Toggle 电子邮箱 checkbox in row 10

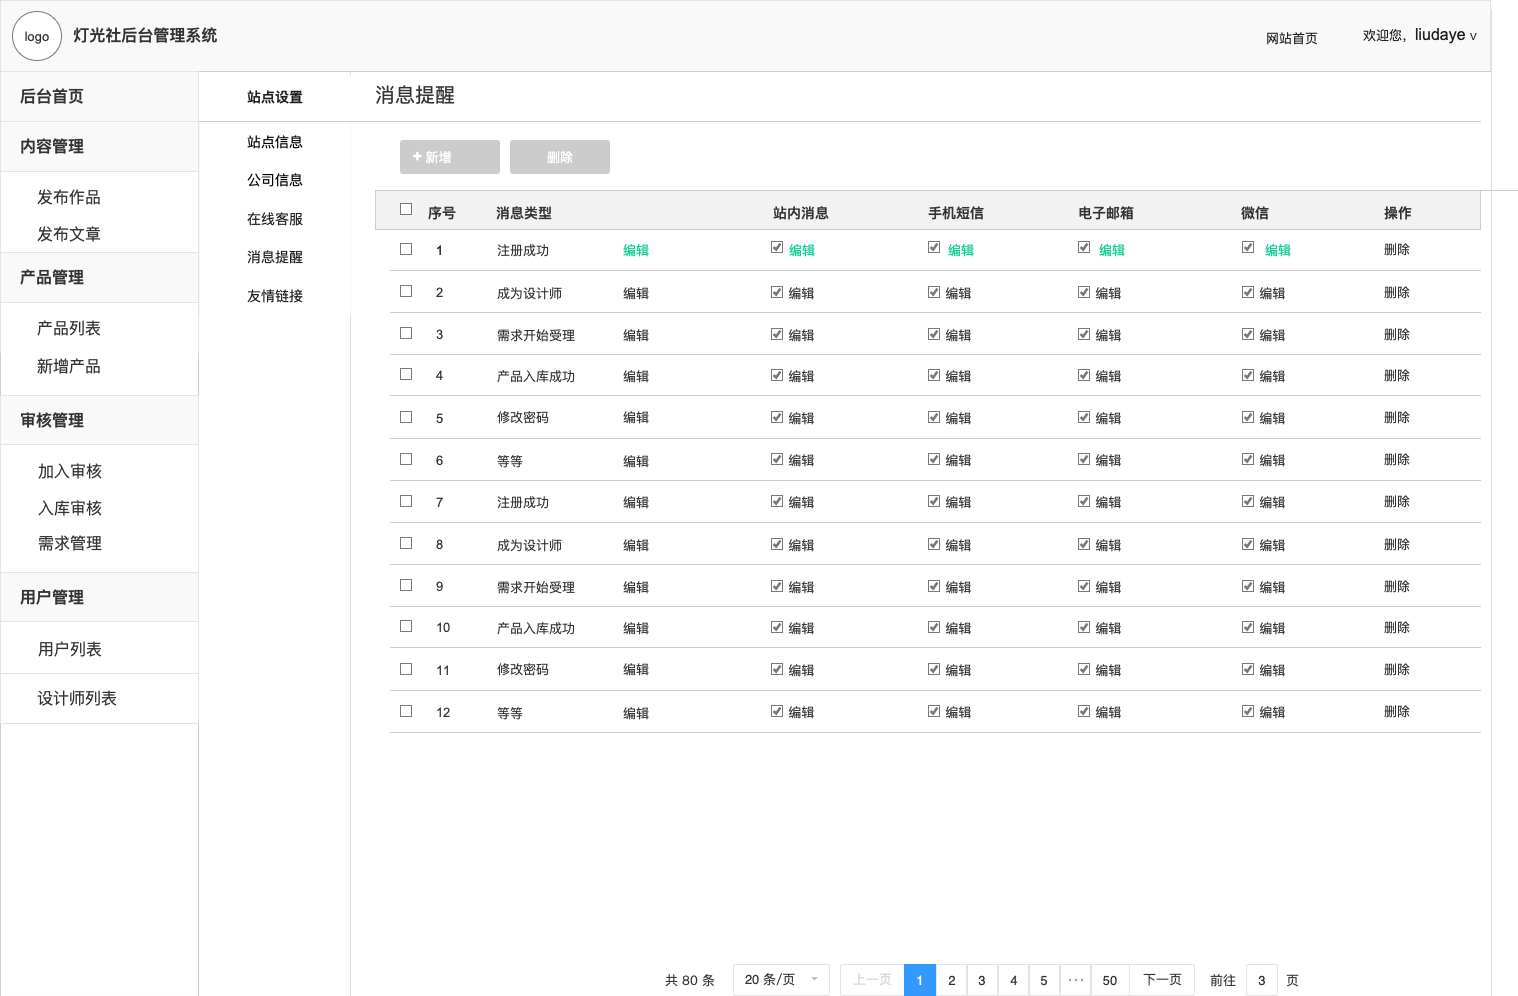click(1084, 627)
